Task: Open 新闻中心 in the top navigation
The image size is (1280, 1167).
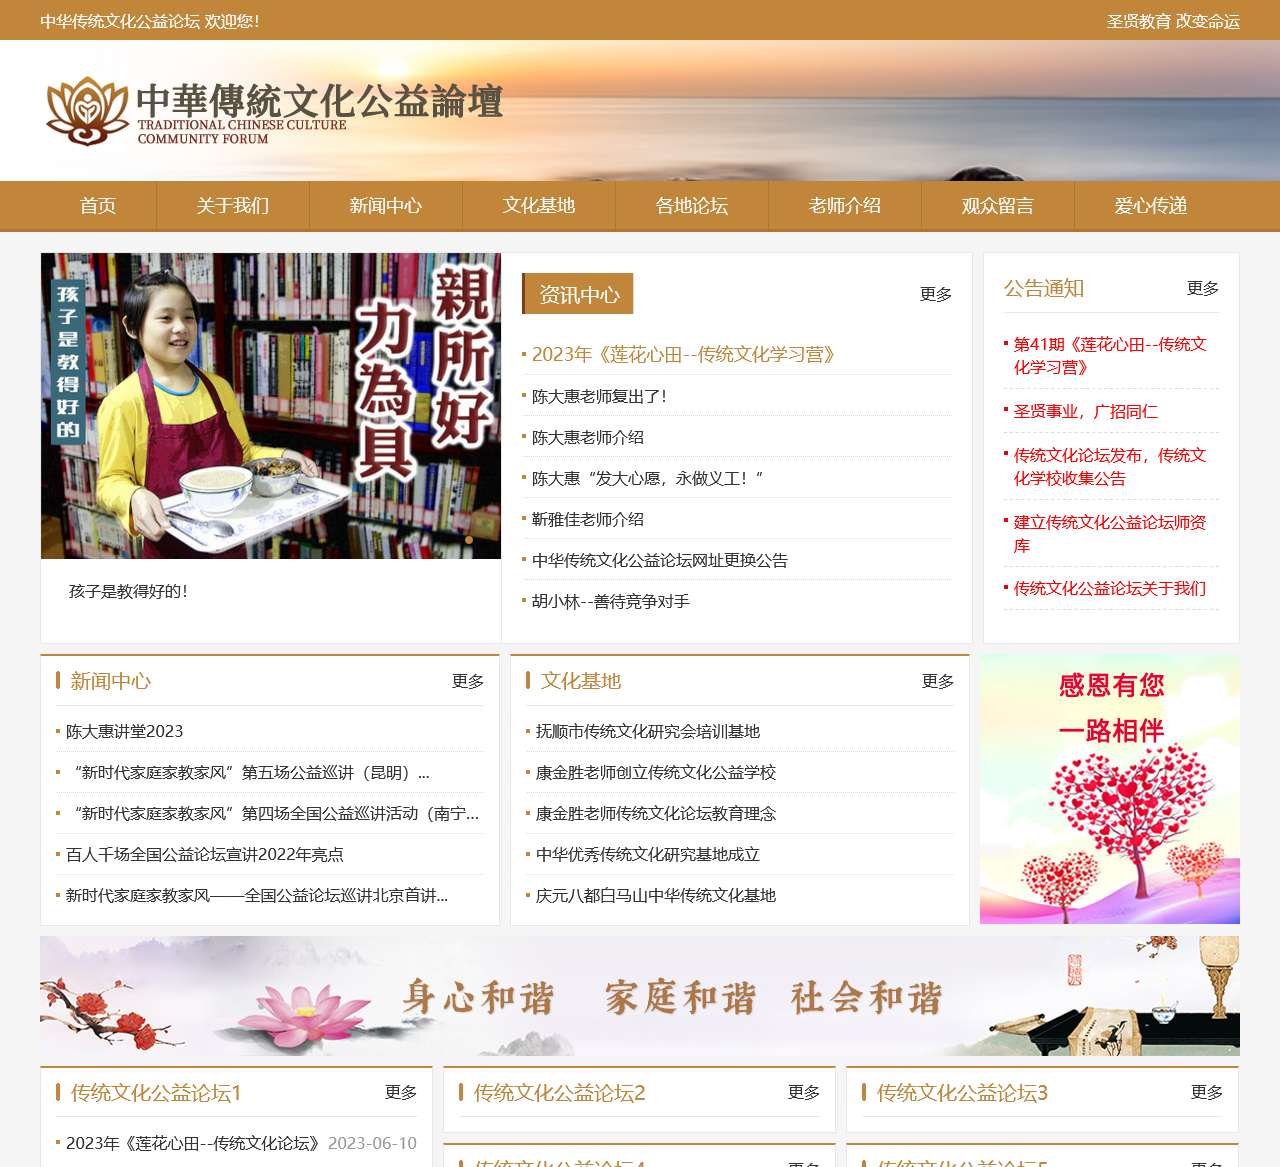Action: [x=385, y=206]
